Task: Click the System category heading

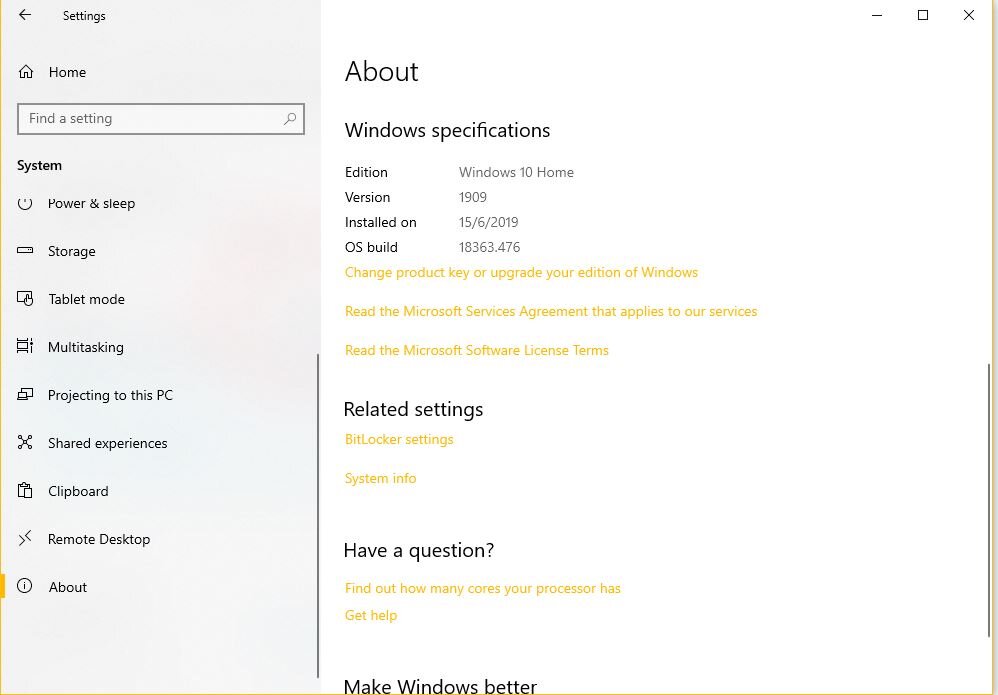Action: coord(39,165)
